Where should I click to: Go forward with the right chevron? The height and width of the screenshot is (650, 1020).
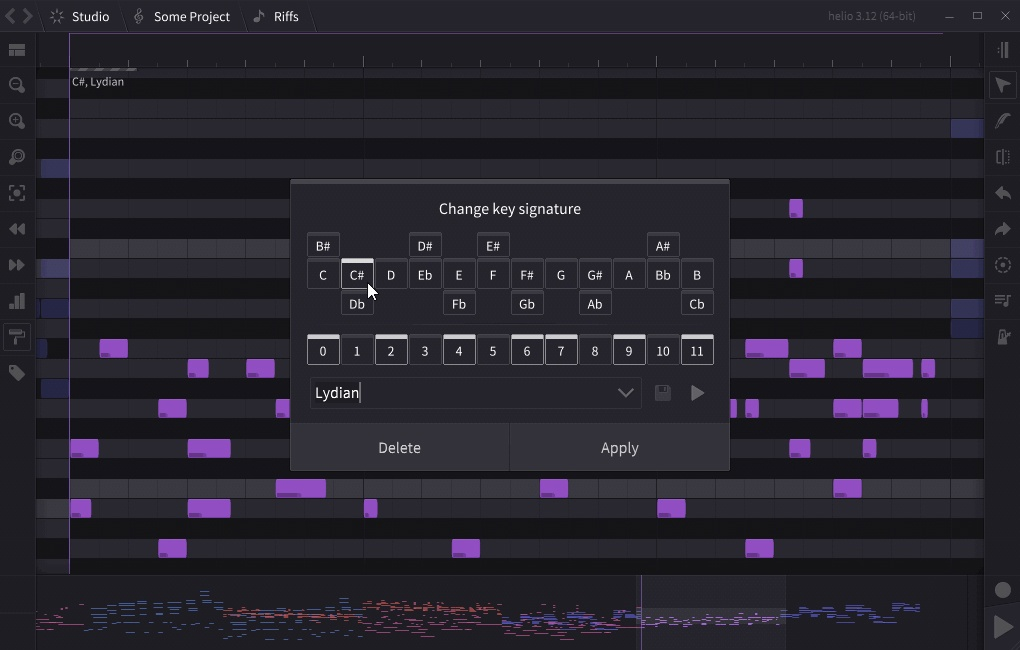pos(27,16)
